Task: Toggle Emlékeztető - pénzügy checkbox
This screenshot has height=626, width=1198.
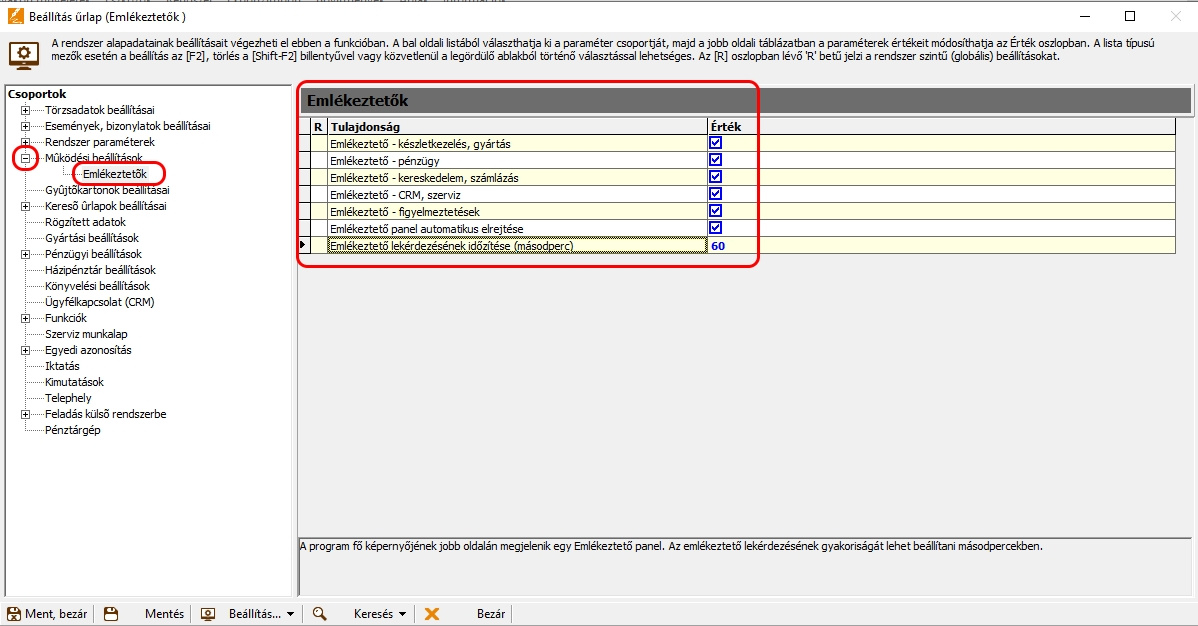Action: tap(715, 160)
